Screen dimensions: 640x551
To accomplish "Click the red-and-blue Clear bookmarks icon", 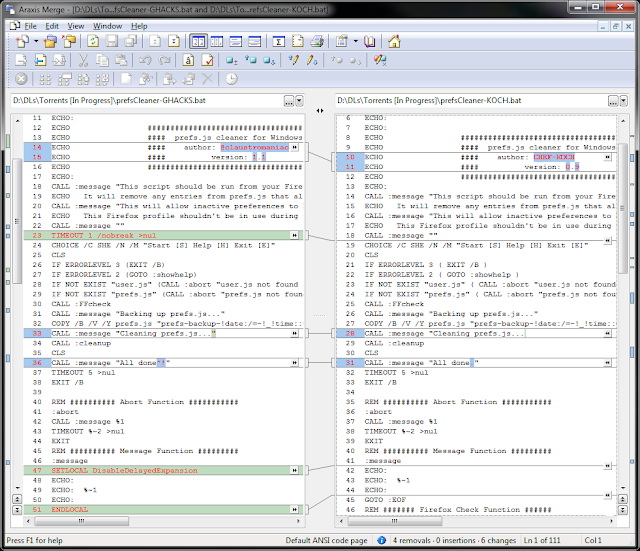I will coord(380,60).
